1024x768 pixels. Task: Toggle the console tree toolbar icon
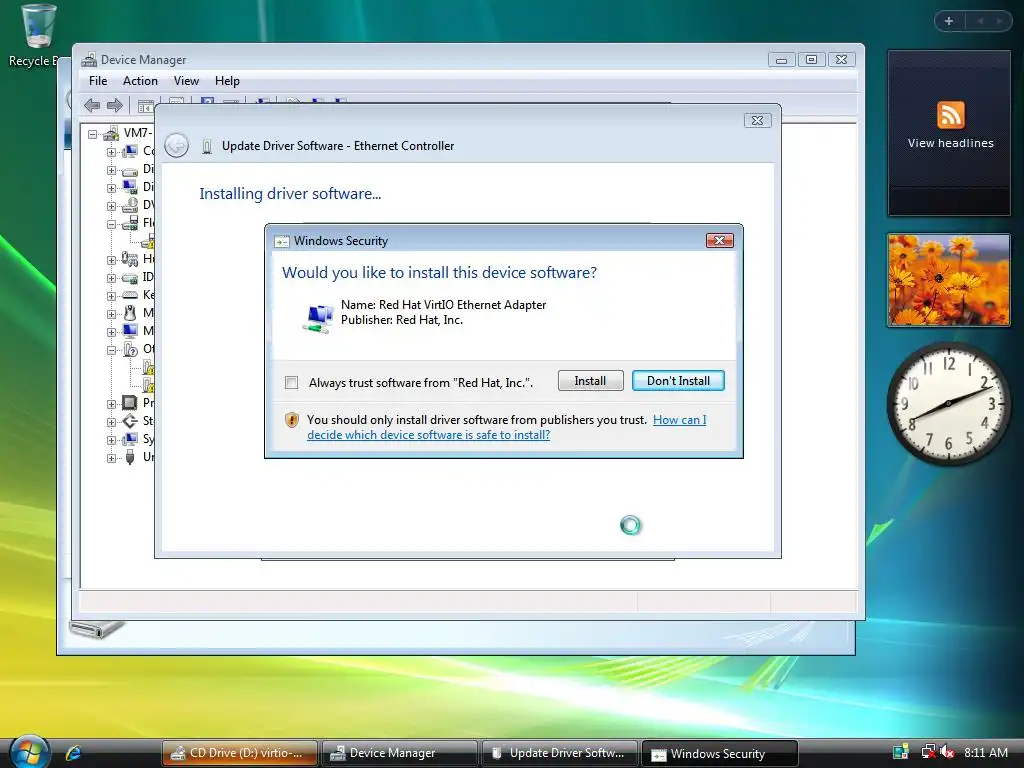click(x=146, y=106)
